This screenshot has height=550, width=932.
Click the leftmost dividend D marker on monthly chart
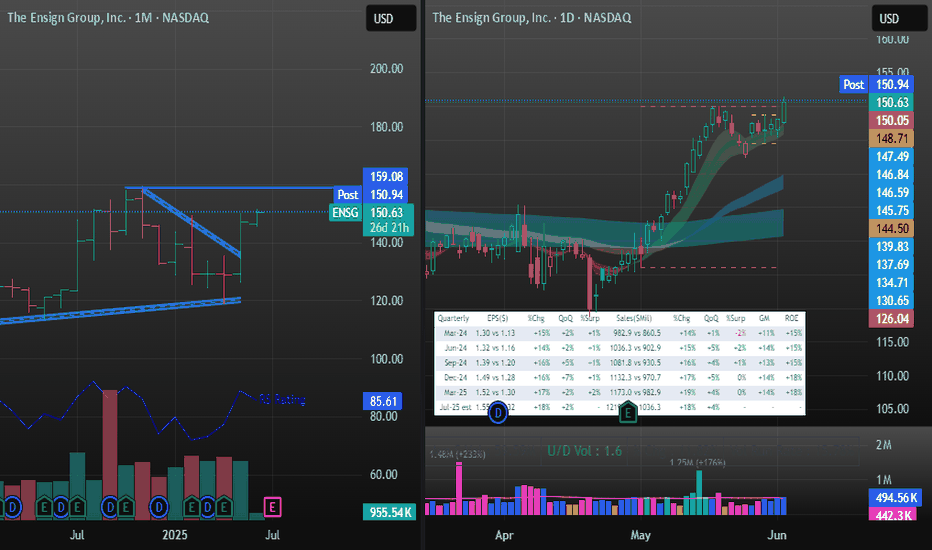coord(12,507)
